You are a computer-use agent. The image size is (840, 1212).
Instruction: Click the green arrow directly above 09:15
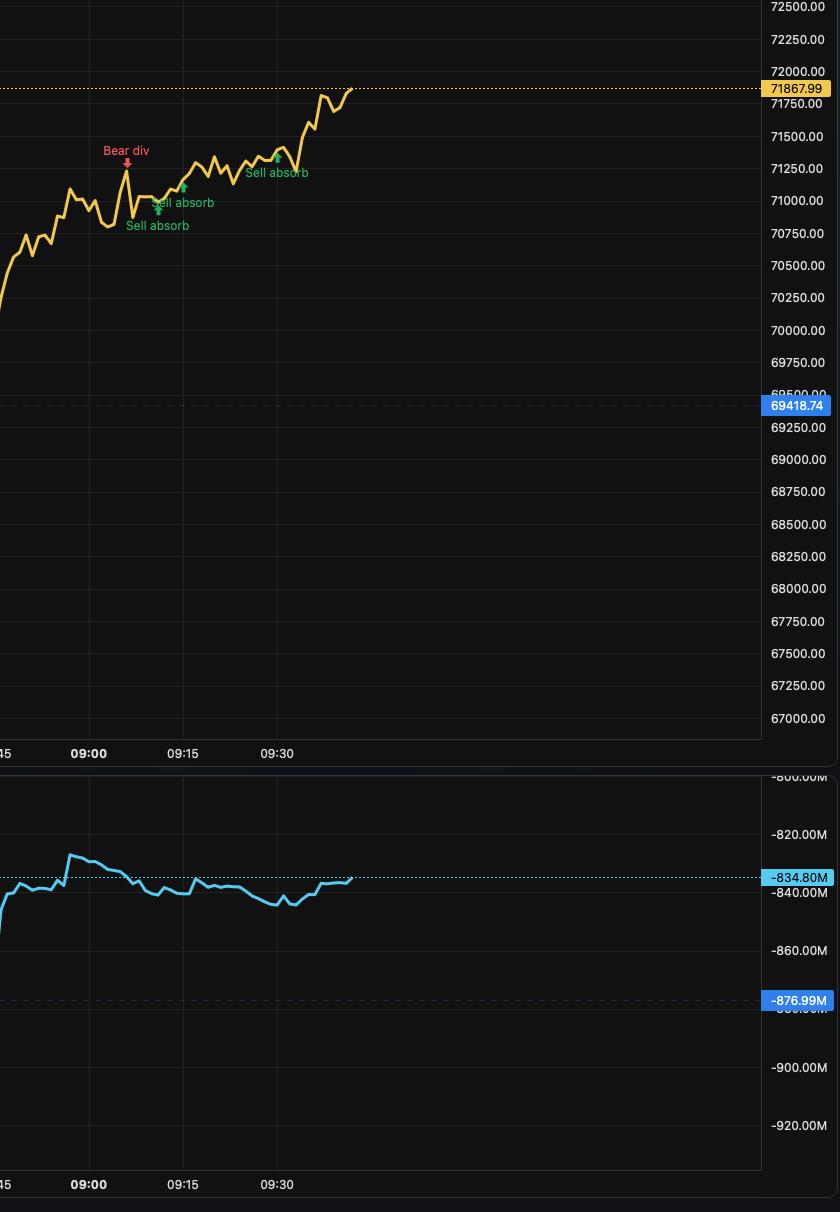[183, 188]
